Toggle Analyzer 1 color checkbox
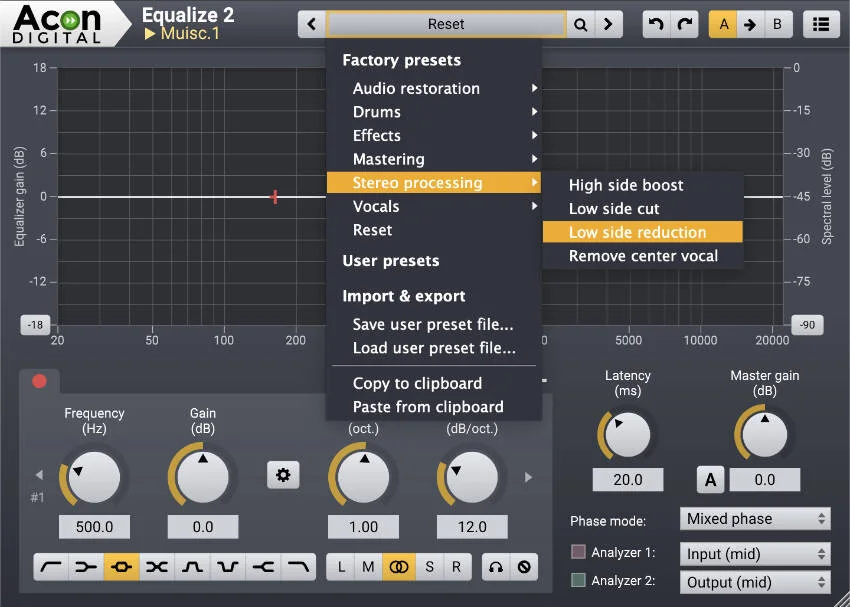This screenshot has height=607, width=850. [x=578, y=552]
